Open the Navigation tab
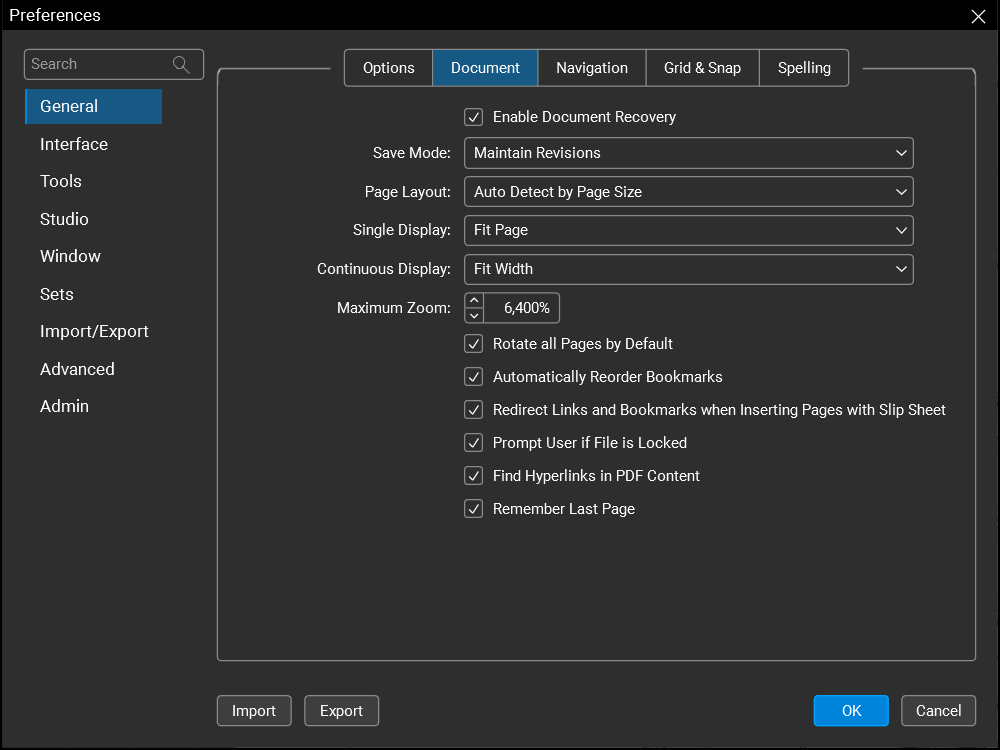 pyautogui.click(x=592, y=68)
